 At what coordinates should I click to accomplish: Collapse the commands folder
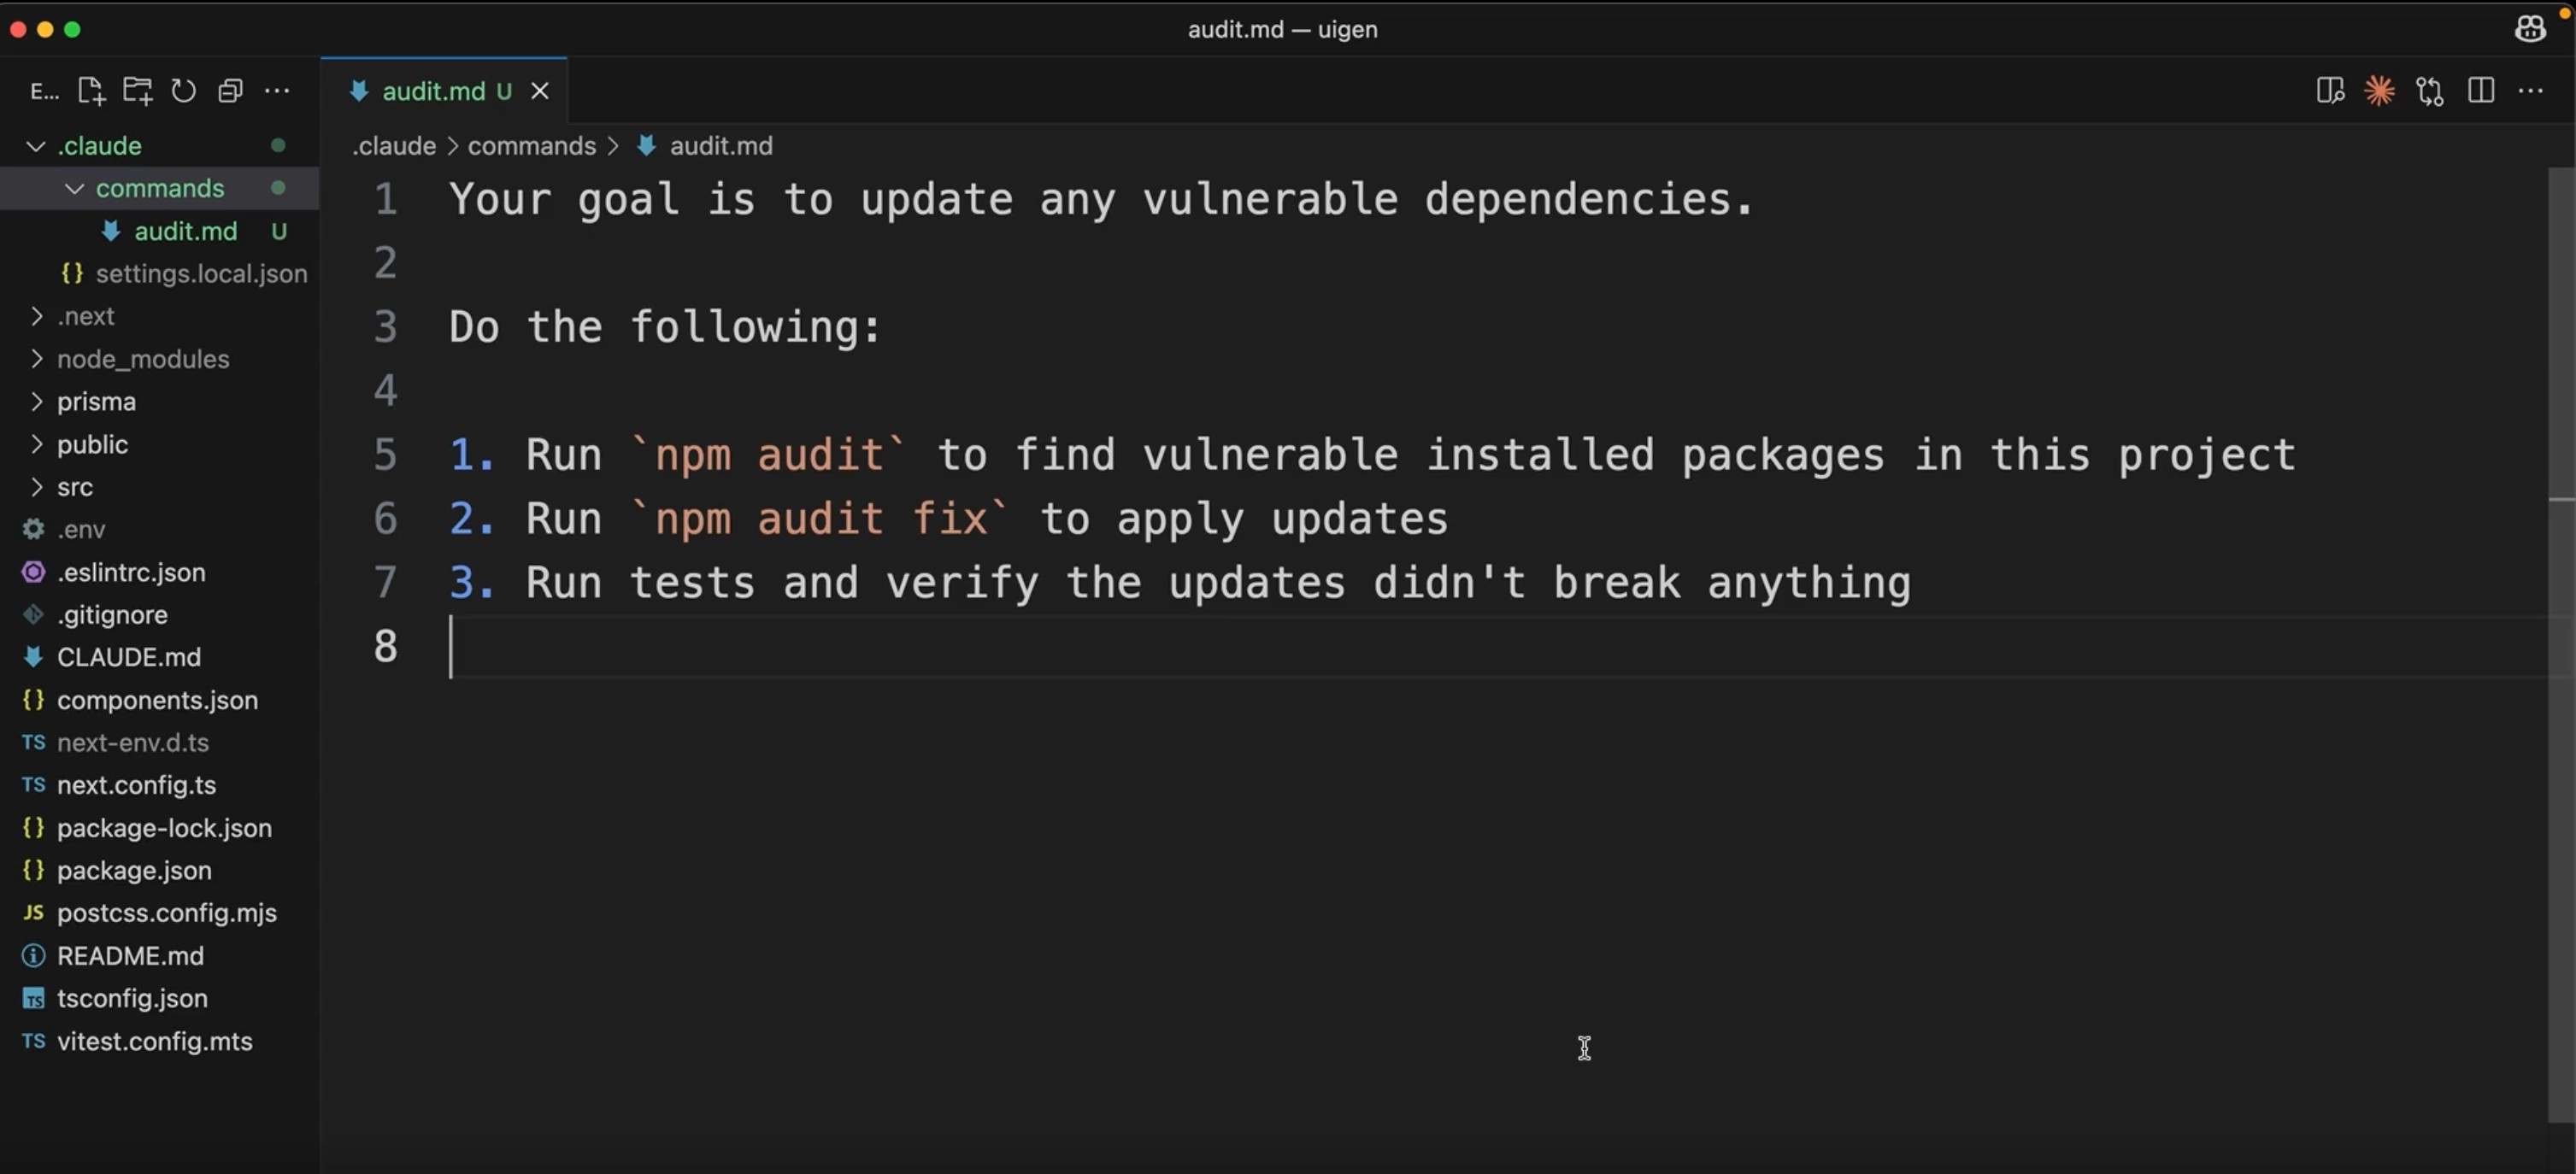74,189
